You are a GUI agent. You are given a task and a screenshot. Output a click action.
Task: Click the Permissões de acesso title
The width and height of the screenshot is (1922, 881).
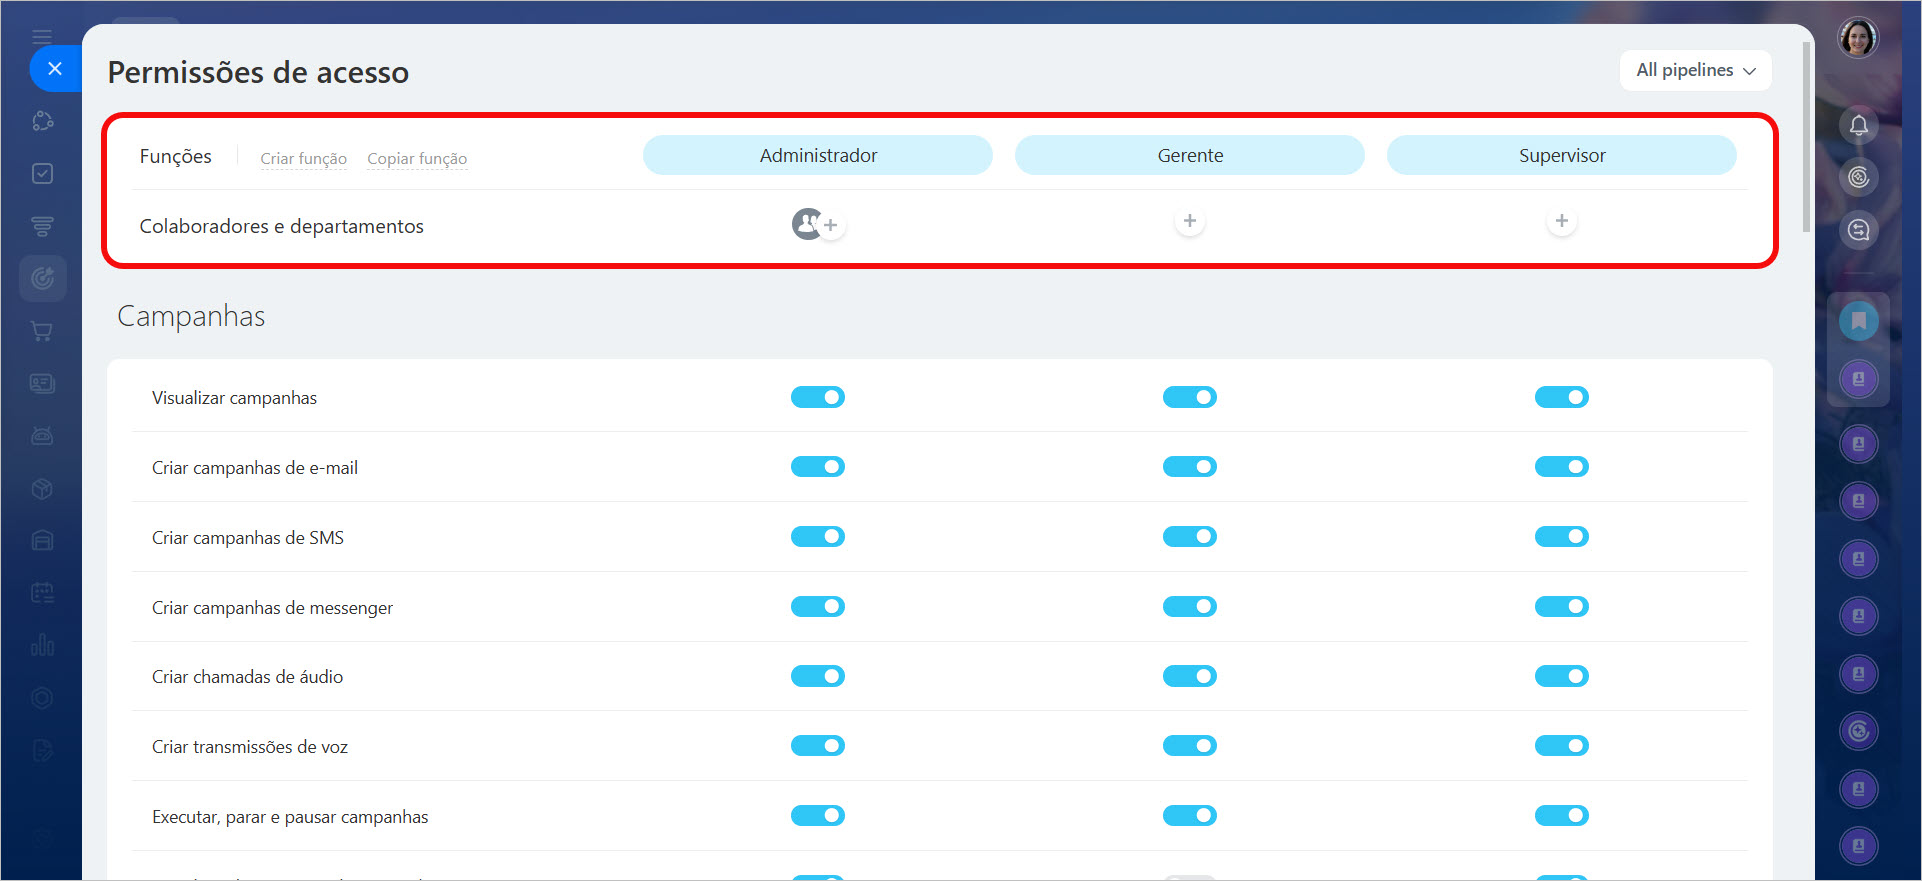(258, 72)
